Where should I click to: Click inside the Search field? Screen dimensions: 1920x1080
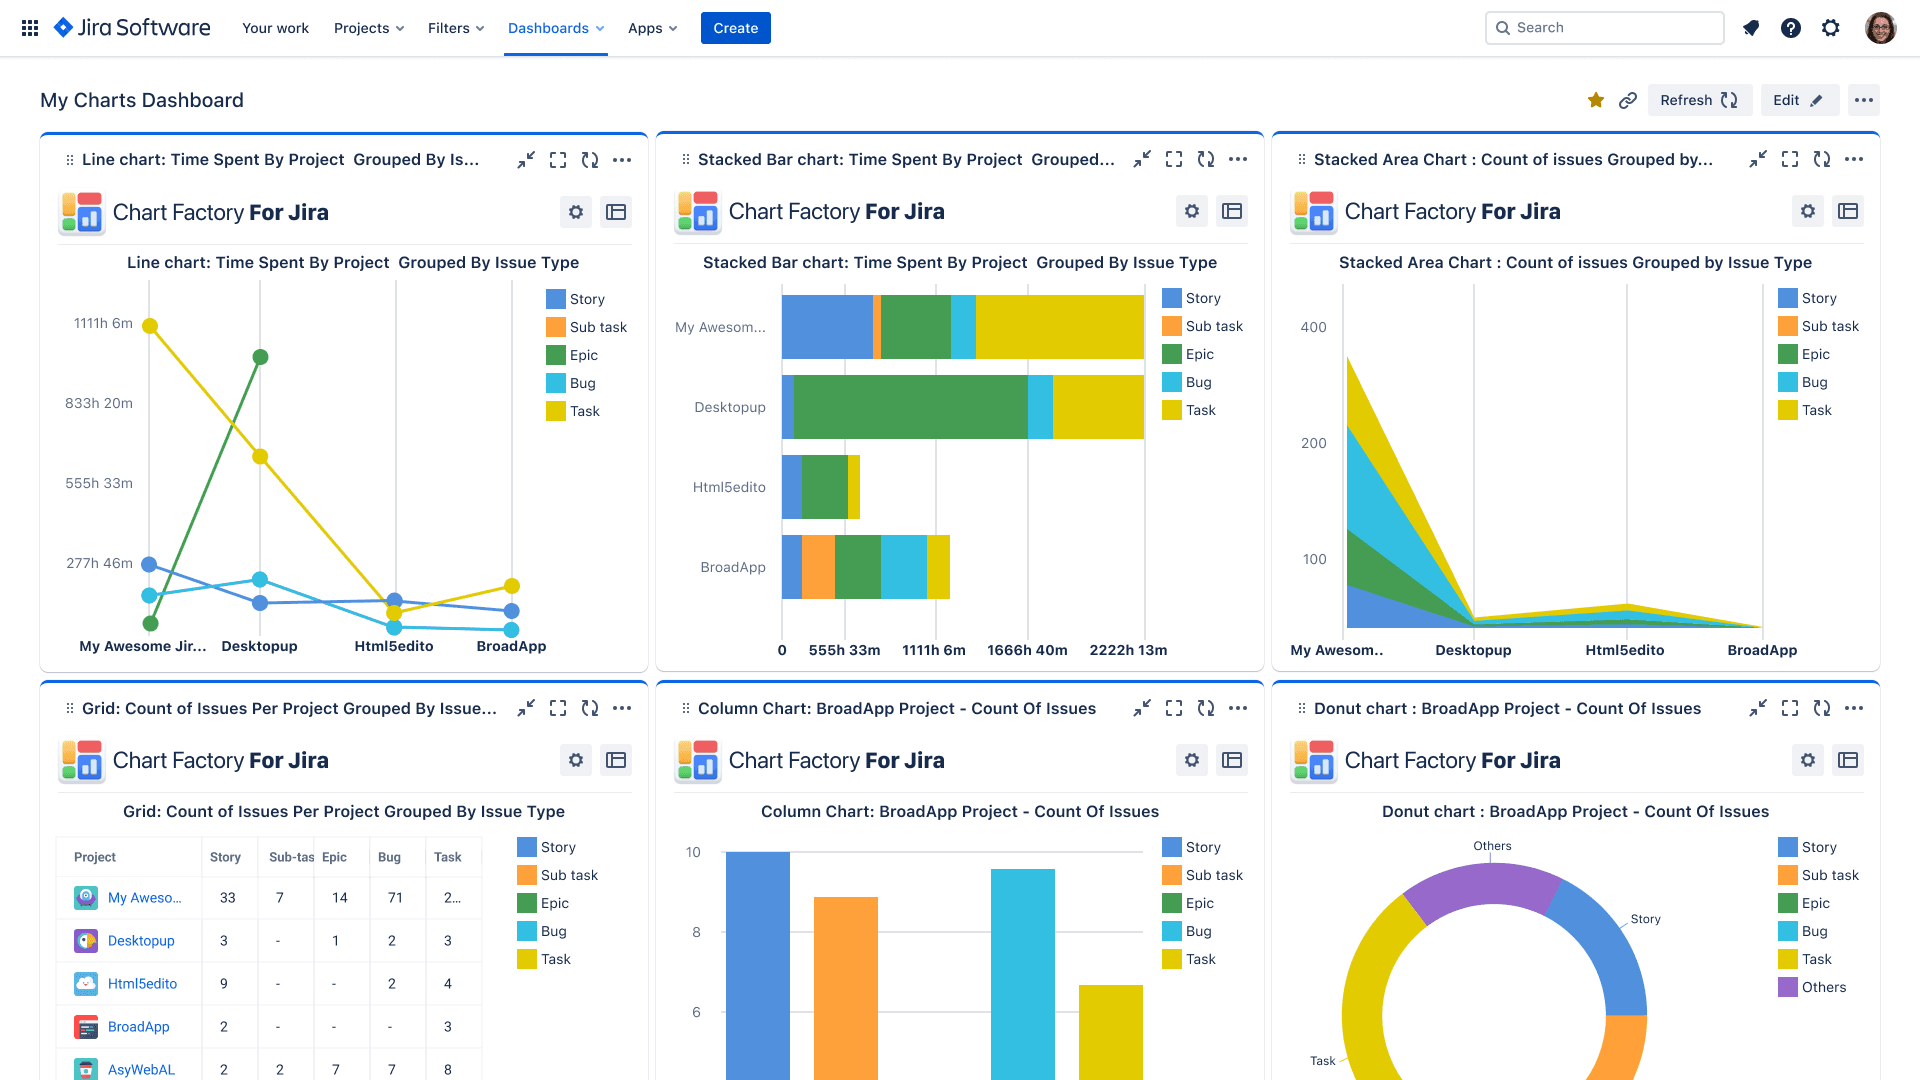(x=1604, y=27)
